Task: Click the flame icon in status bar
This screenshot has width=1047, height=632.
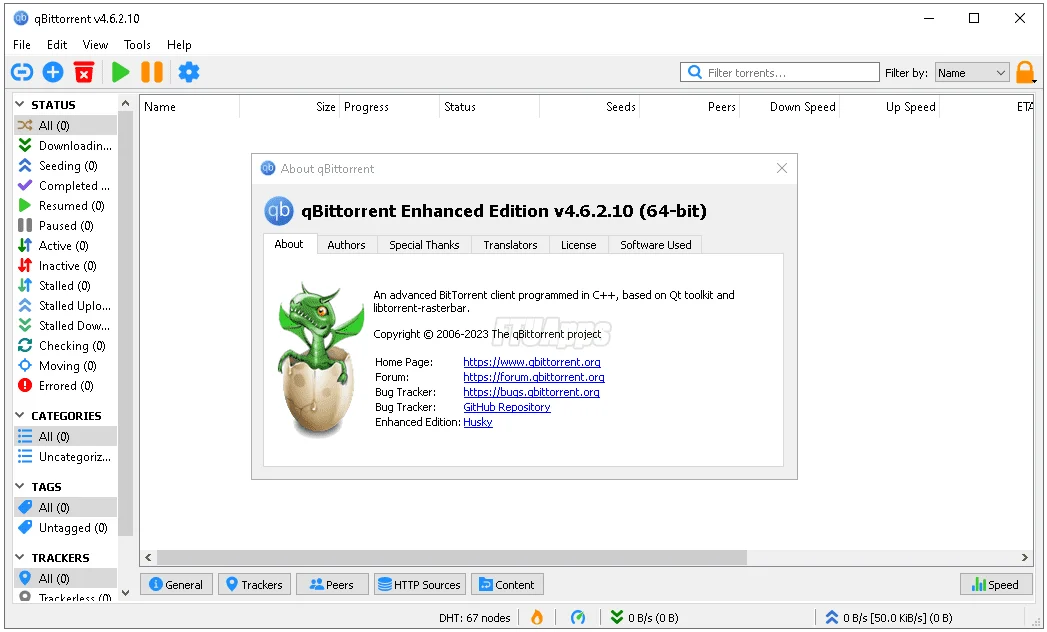Action: pyautogui.click(x=537, y=618)
